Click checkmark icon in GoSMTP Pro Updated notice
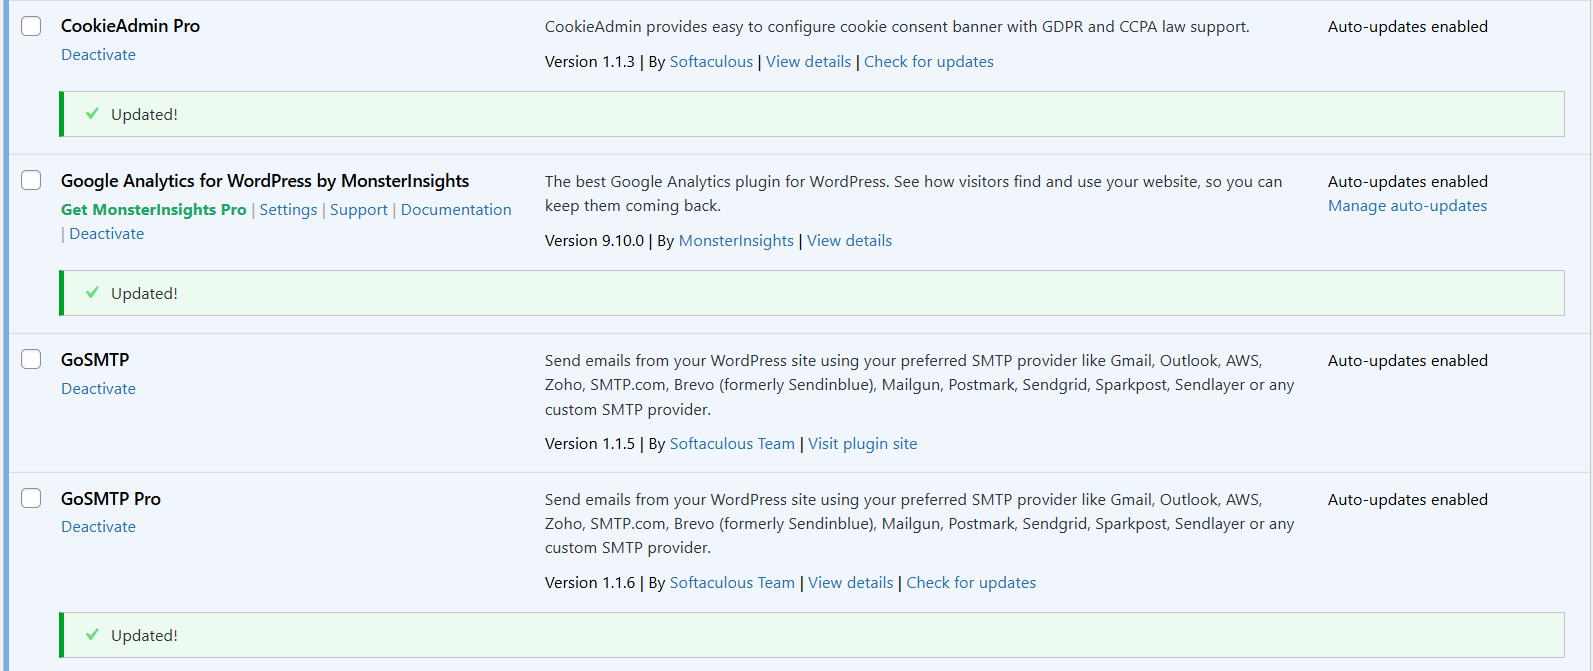The image size is (1593, 671). (92, 635)
